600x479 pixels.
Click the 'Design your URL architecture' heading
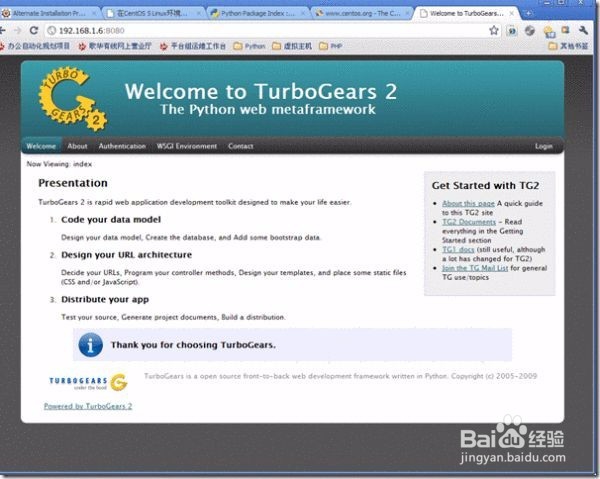(x=127, y=255)
